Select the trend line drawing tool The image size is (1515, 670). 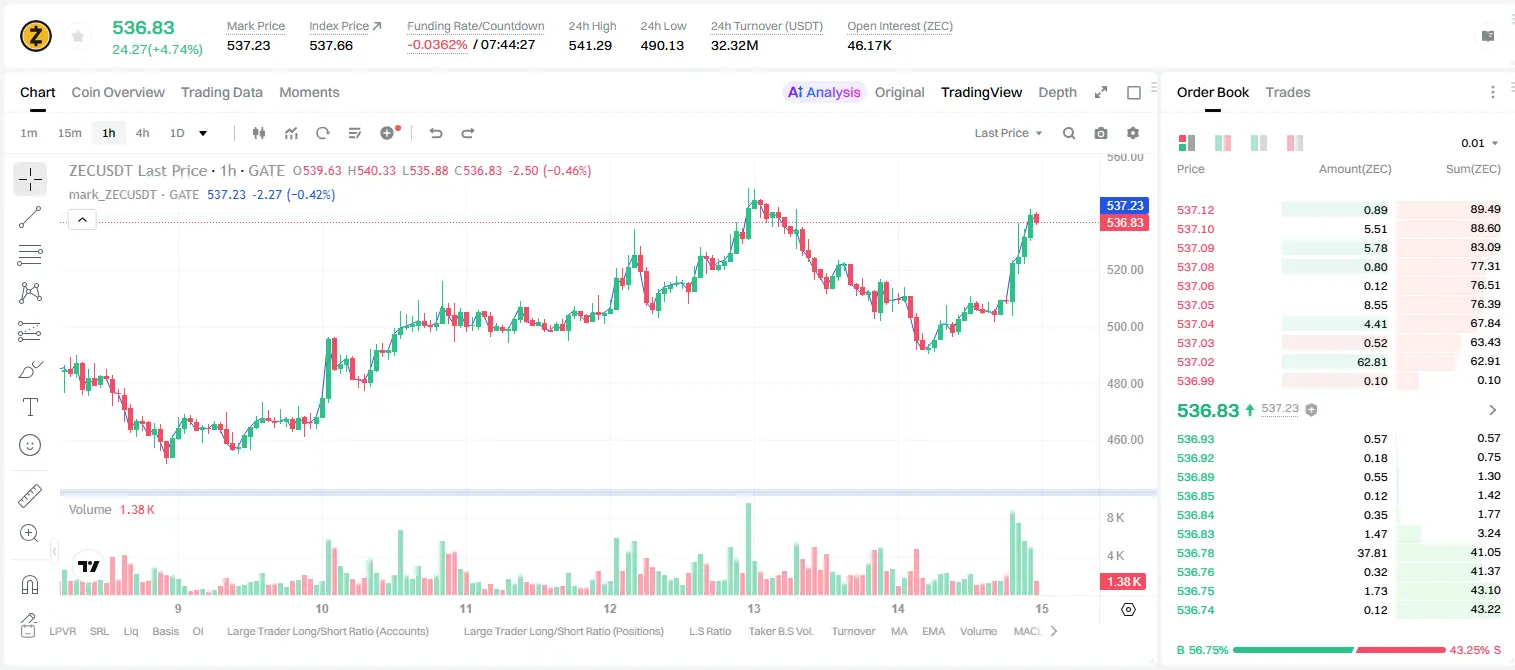click(30, 217)
